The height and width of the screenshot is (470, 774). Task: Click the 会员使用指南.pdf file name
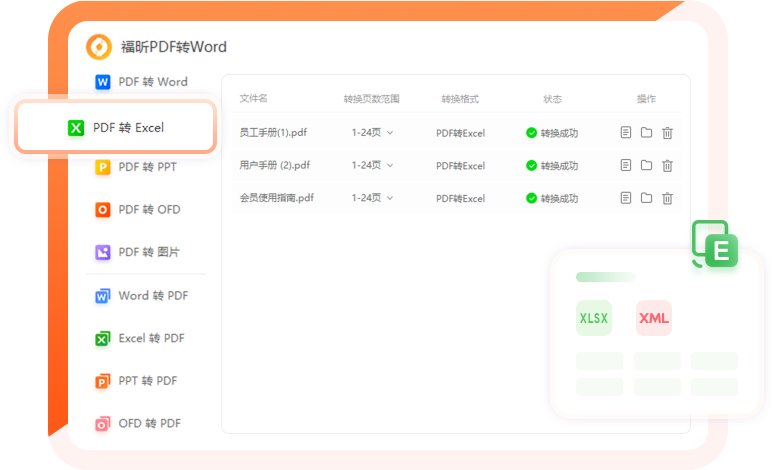(x=277, y=198)
